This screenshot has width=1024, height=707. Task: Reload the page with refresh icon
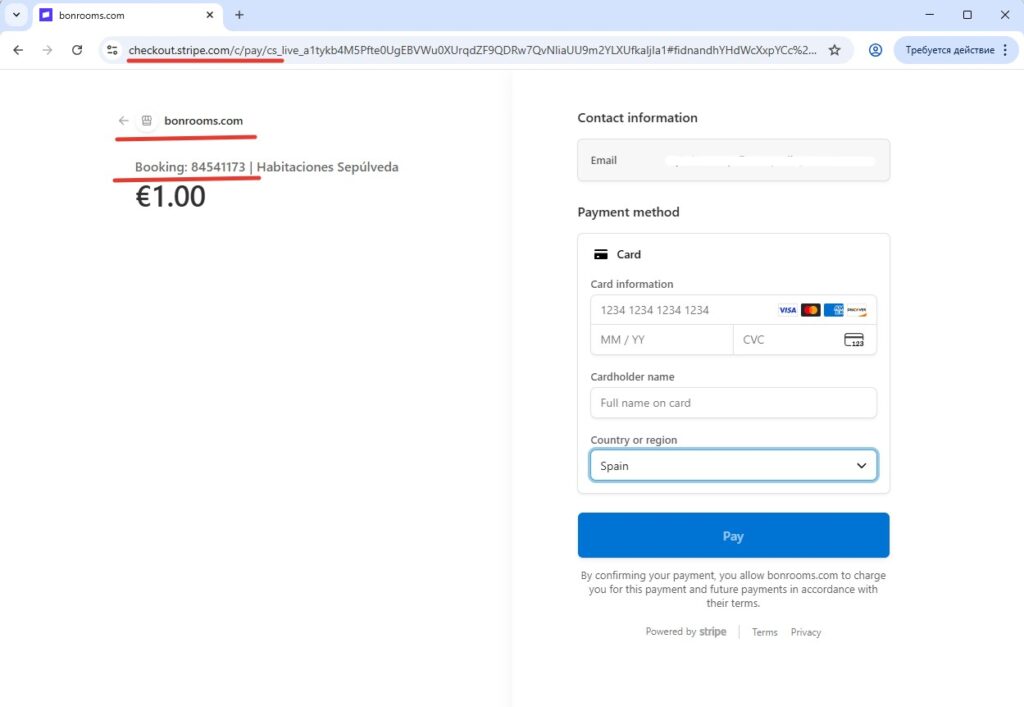(x=77, y=50)
